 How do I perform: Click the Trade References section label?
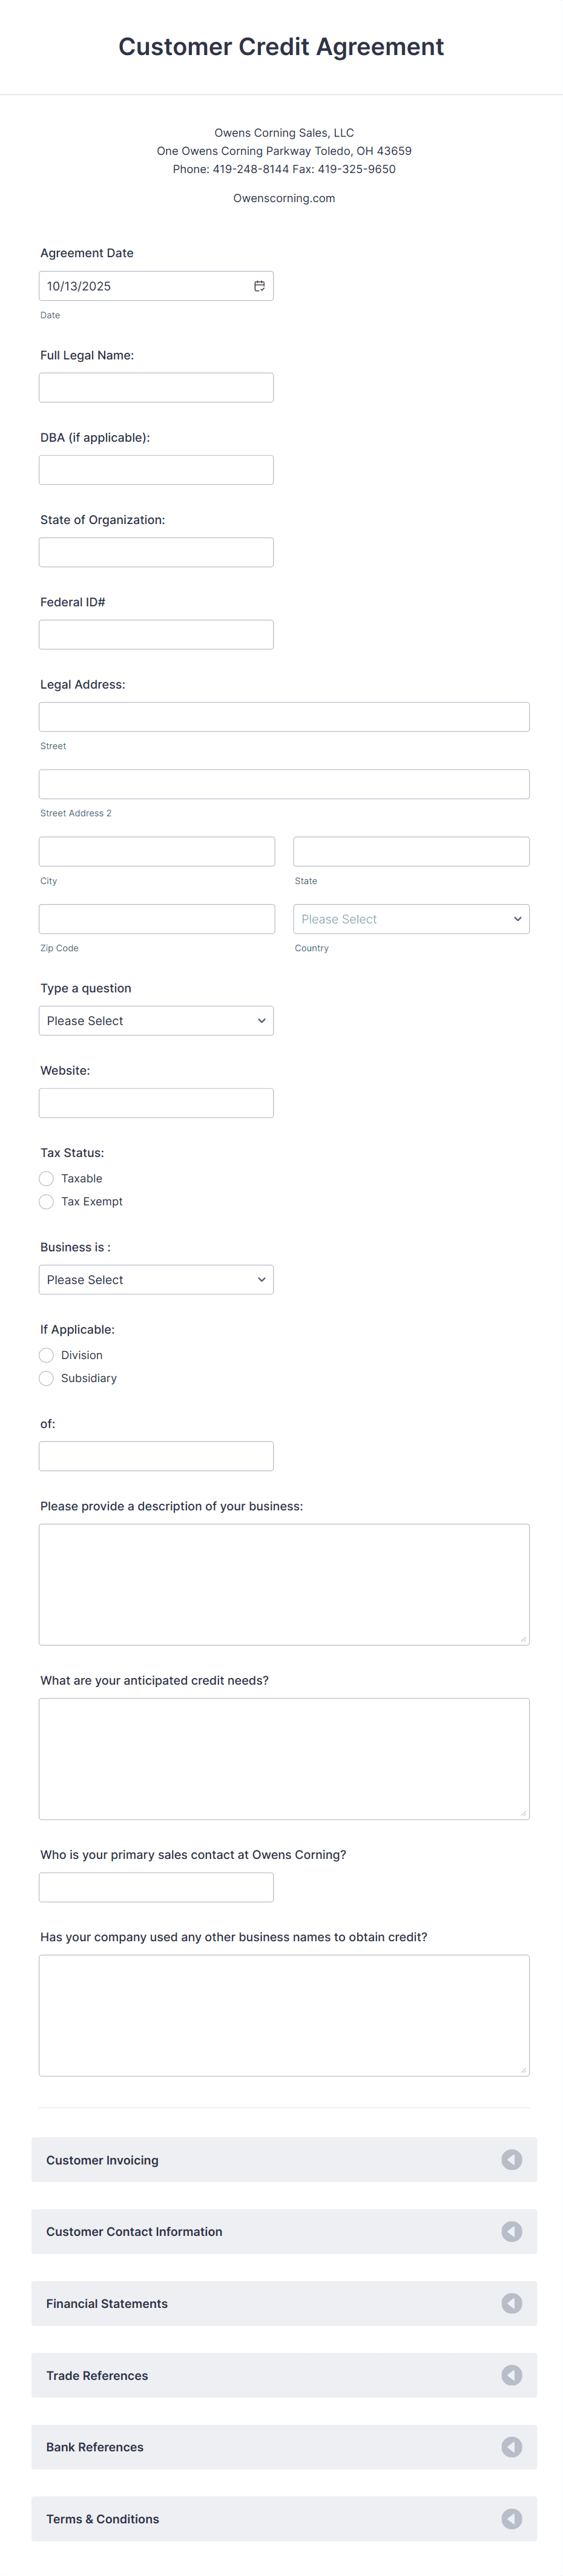[x=97, y=2375]
